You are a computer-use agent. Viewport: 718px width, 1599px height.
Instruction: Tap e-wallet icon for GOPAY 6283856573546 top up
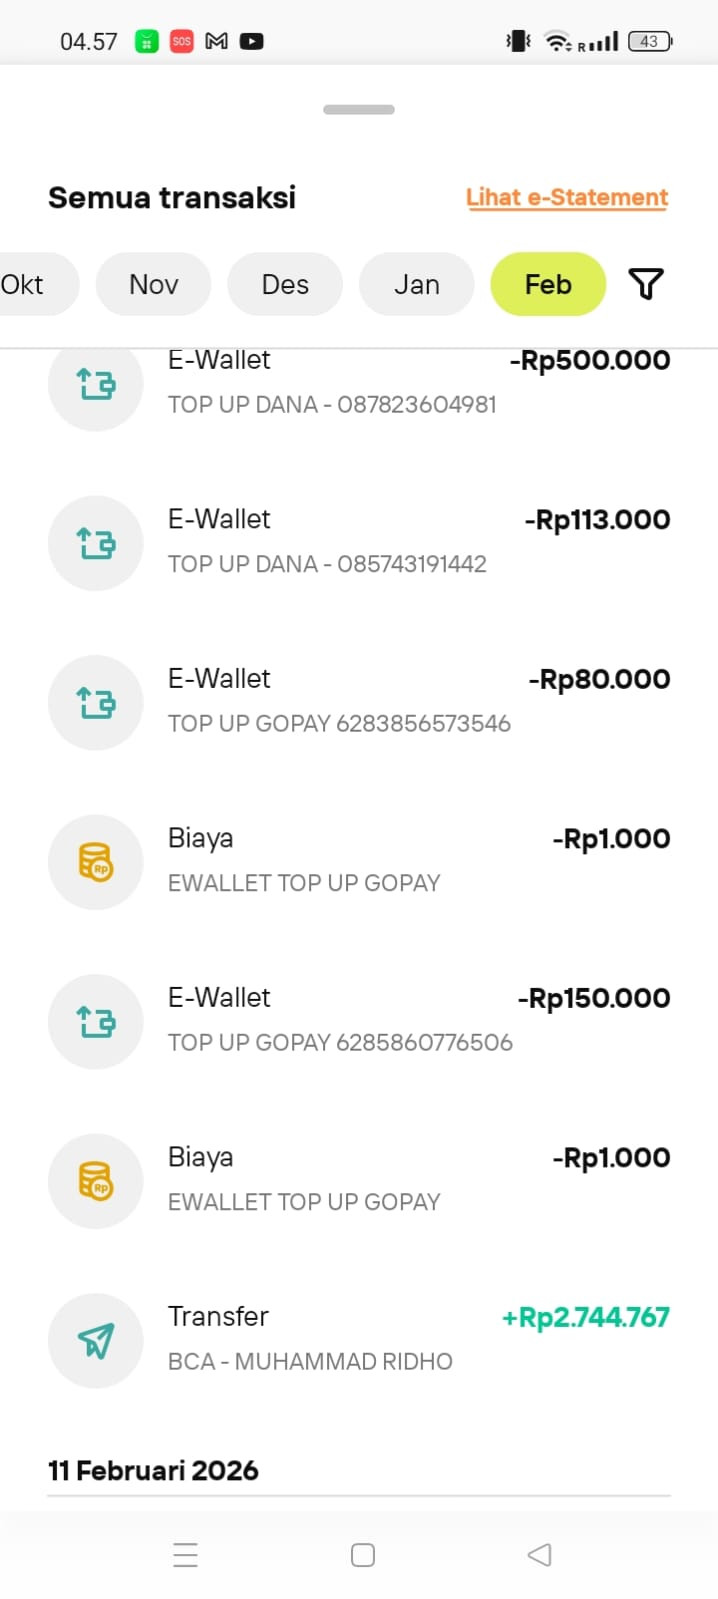coord(96,703)
